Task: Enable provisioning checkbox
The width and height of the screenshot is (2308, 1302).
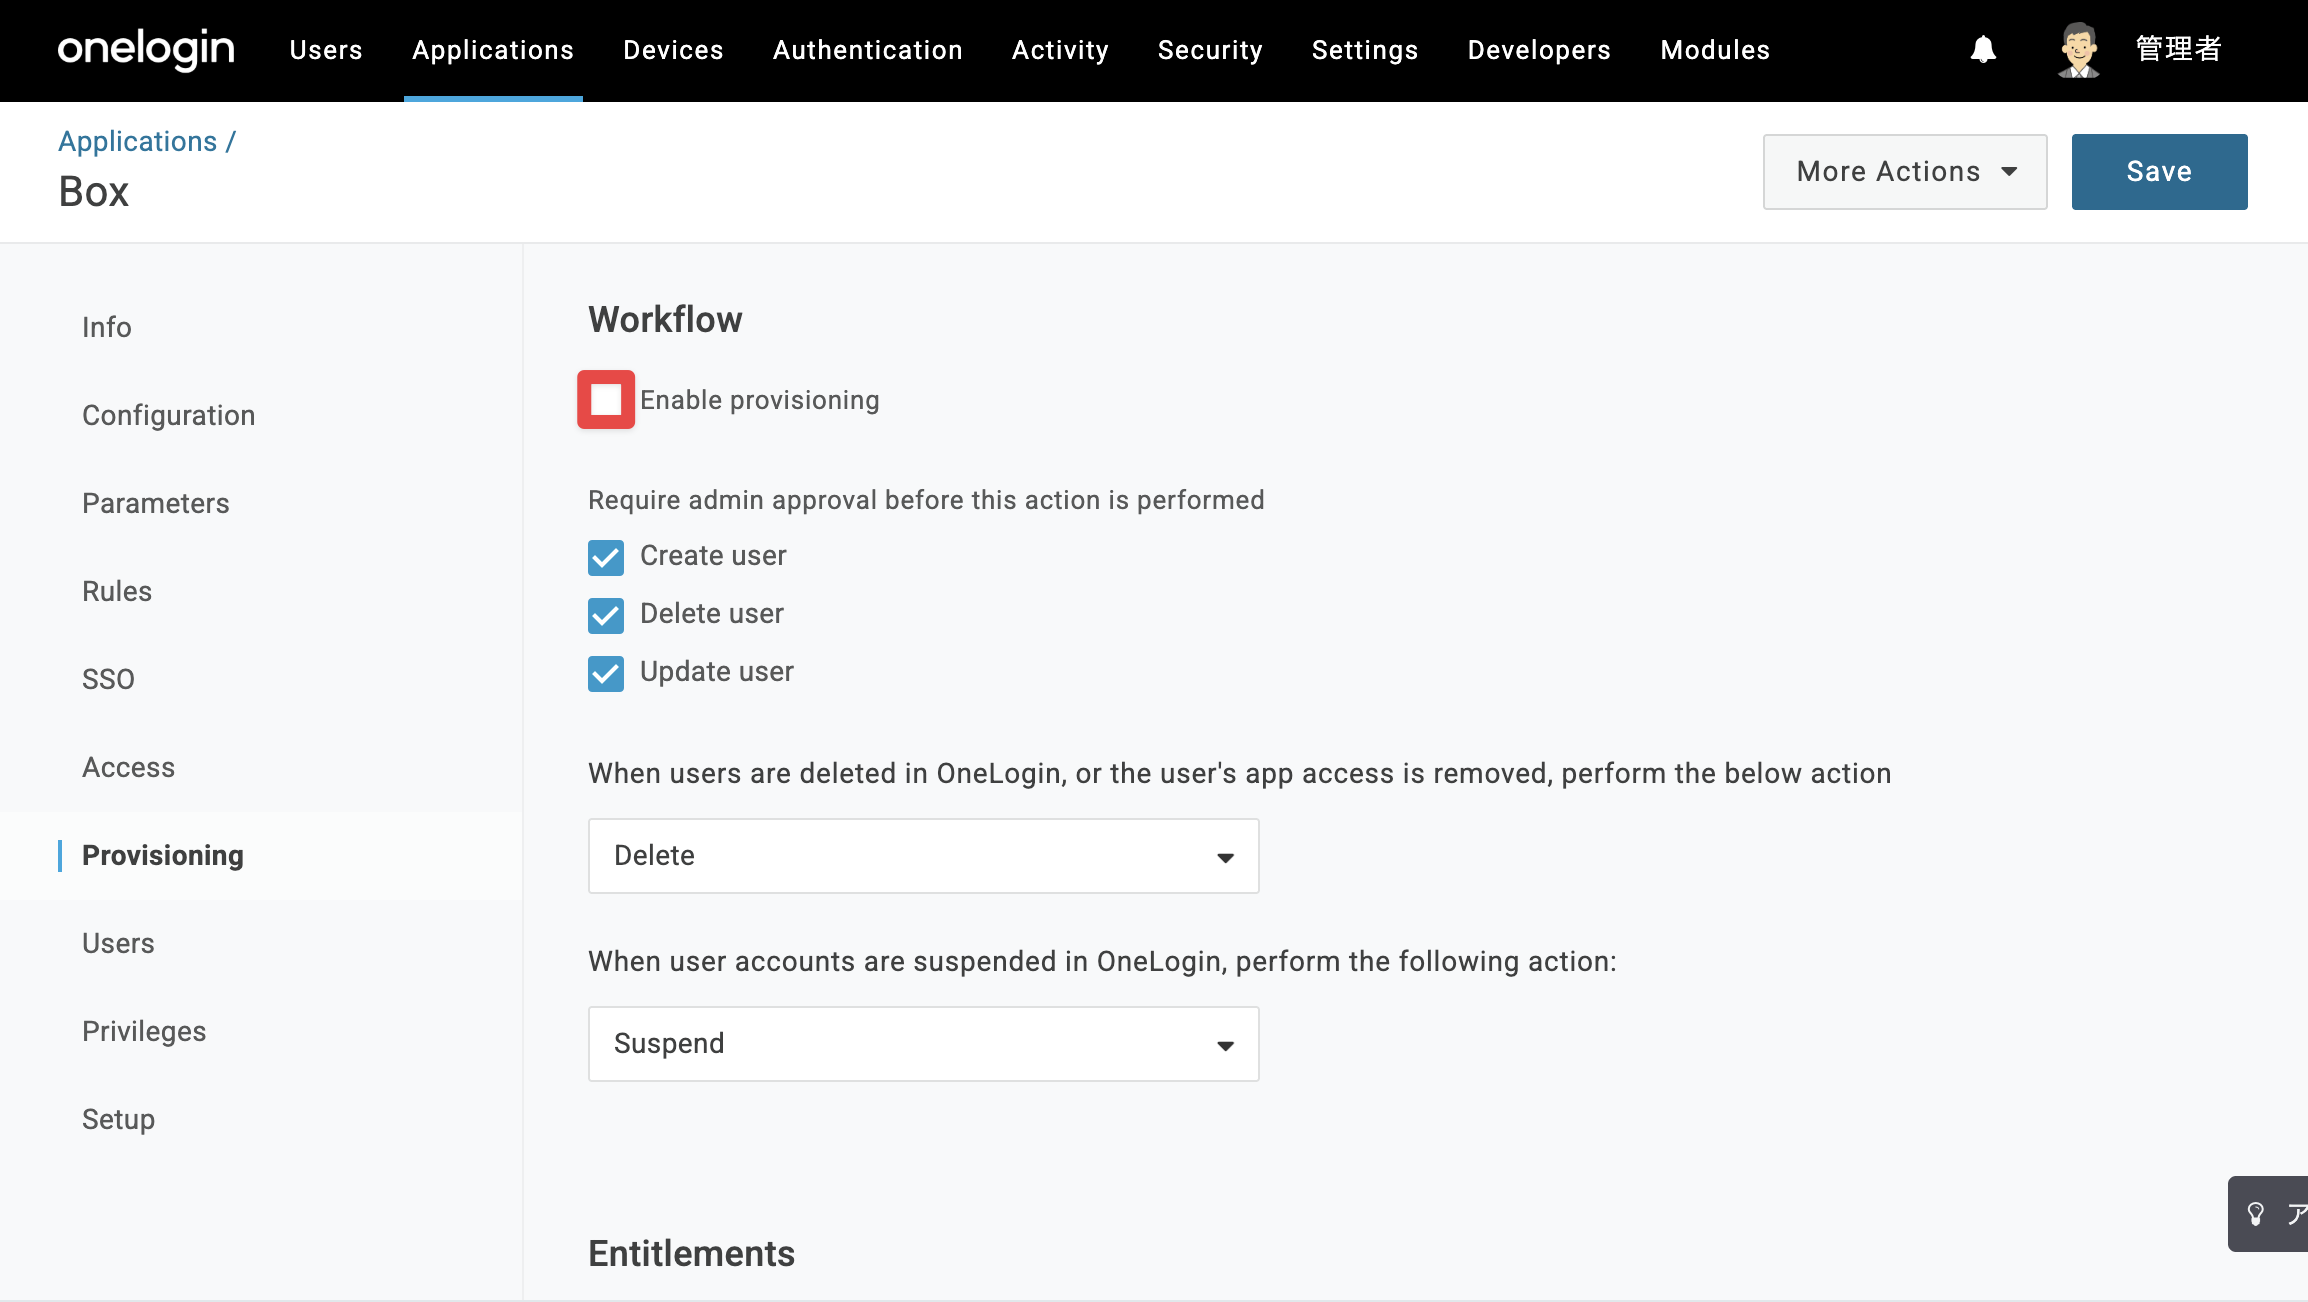Action: coord(606,400)
